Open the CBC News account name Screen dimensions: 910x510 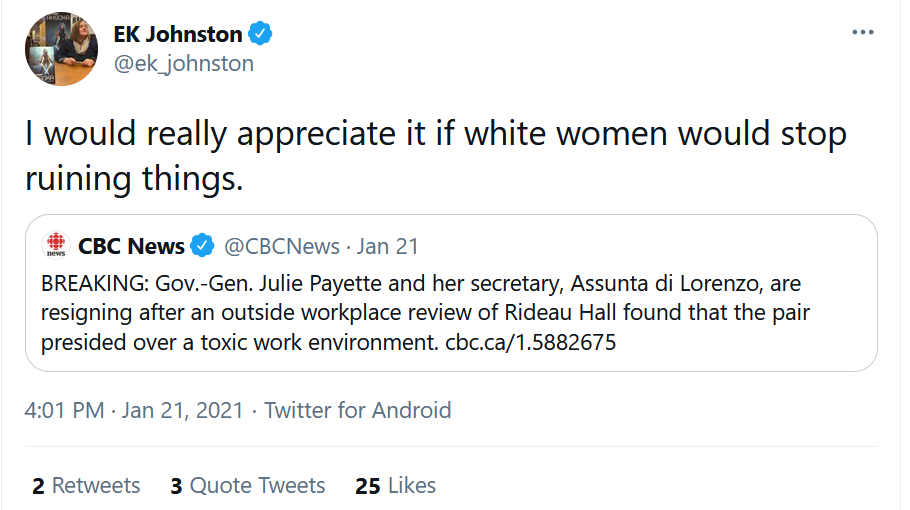pos(131,246)
